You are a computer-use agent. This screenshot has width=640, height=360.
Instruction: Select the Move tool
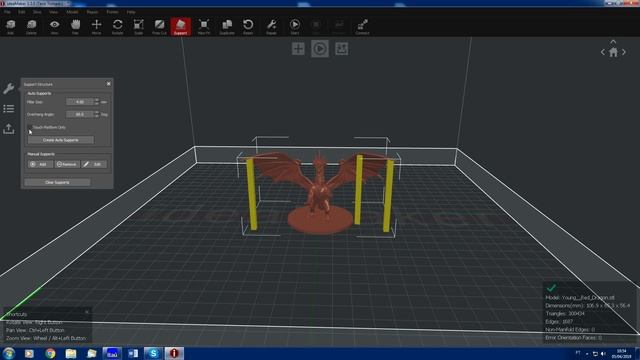coord(96,27)
